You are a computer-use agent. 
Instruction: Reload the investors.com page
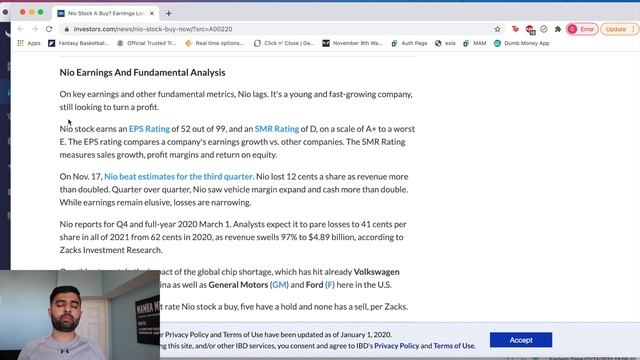click(x=49, y=29)
